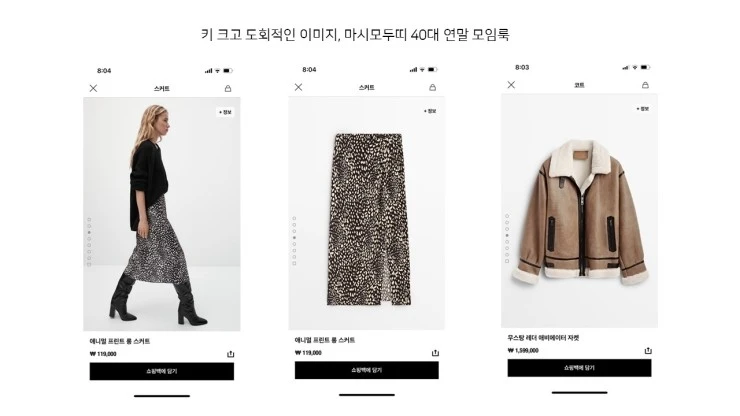Viewport: 740px width, 416px height.
Task: Close the aviator jacket product screen
Action: (x=511, y=85)
